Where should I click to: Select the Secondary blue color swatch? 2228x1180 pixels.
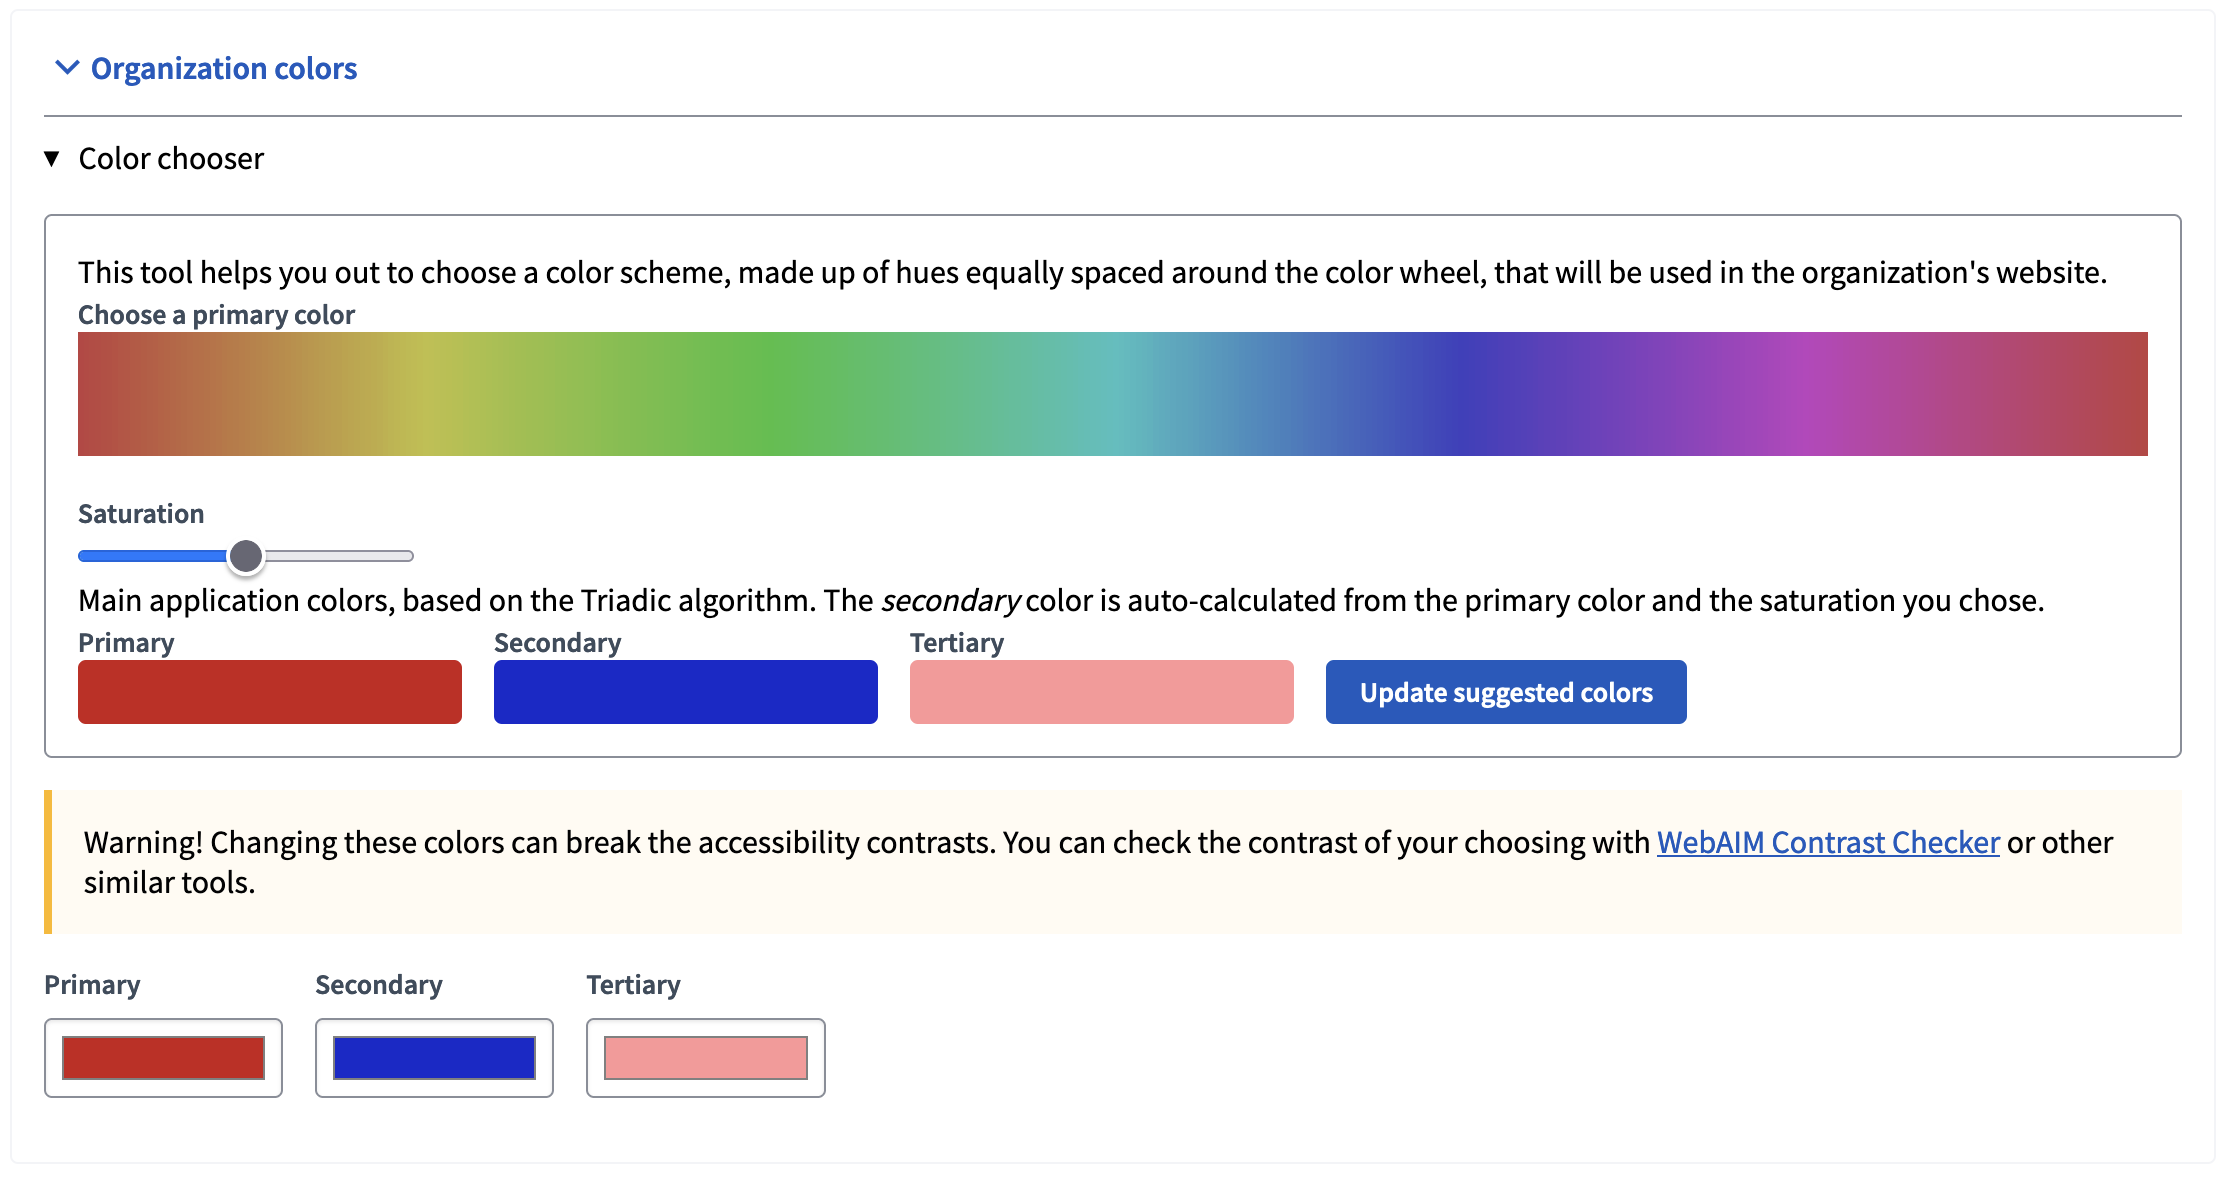(685, 691)
